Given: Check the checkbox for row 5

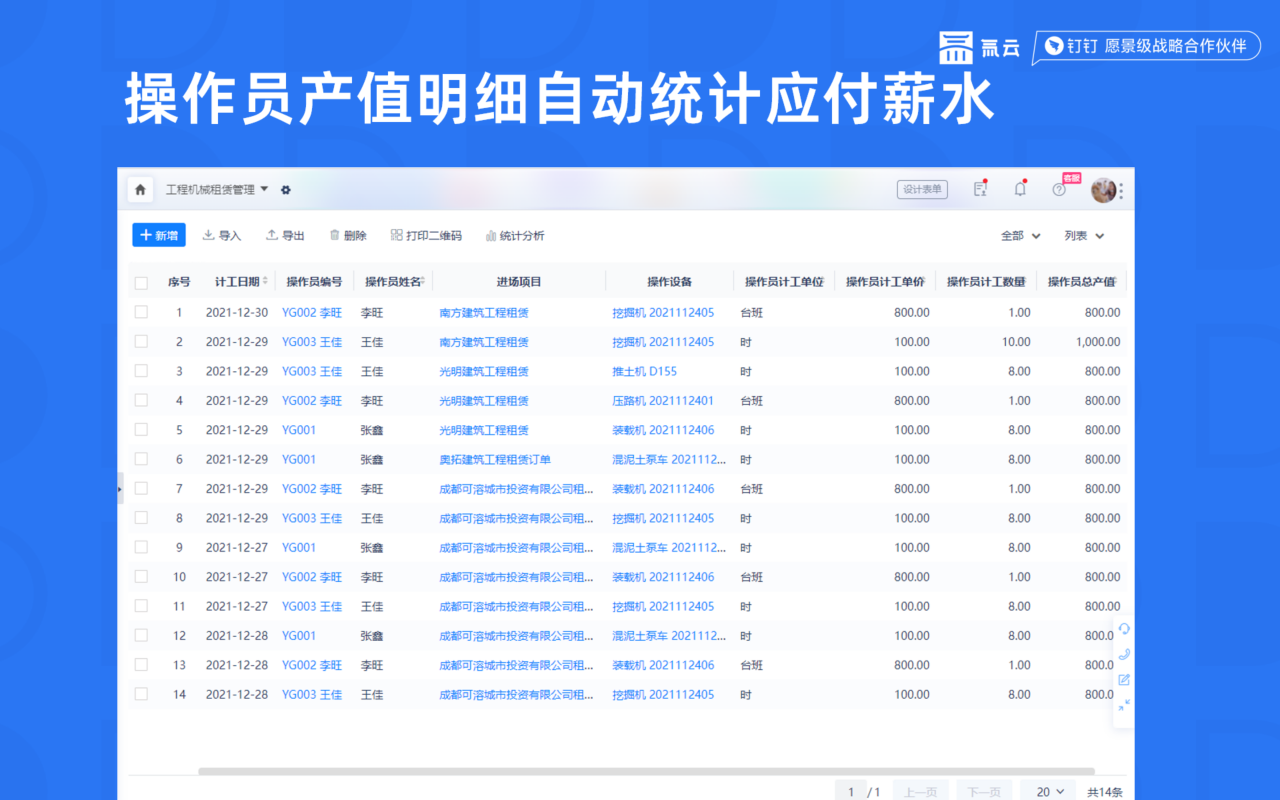Looking at the screenshot, I should [x=141, y=430].
